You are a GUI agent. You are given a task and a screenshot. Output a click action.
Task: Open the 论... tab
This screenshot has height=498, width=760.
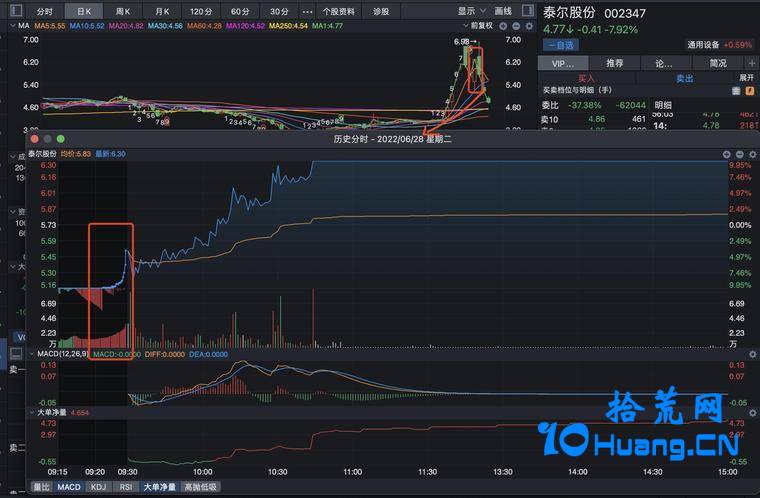pyautogui.click(x=664, y=63)
